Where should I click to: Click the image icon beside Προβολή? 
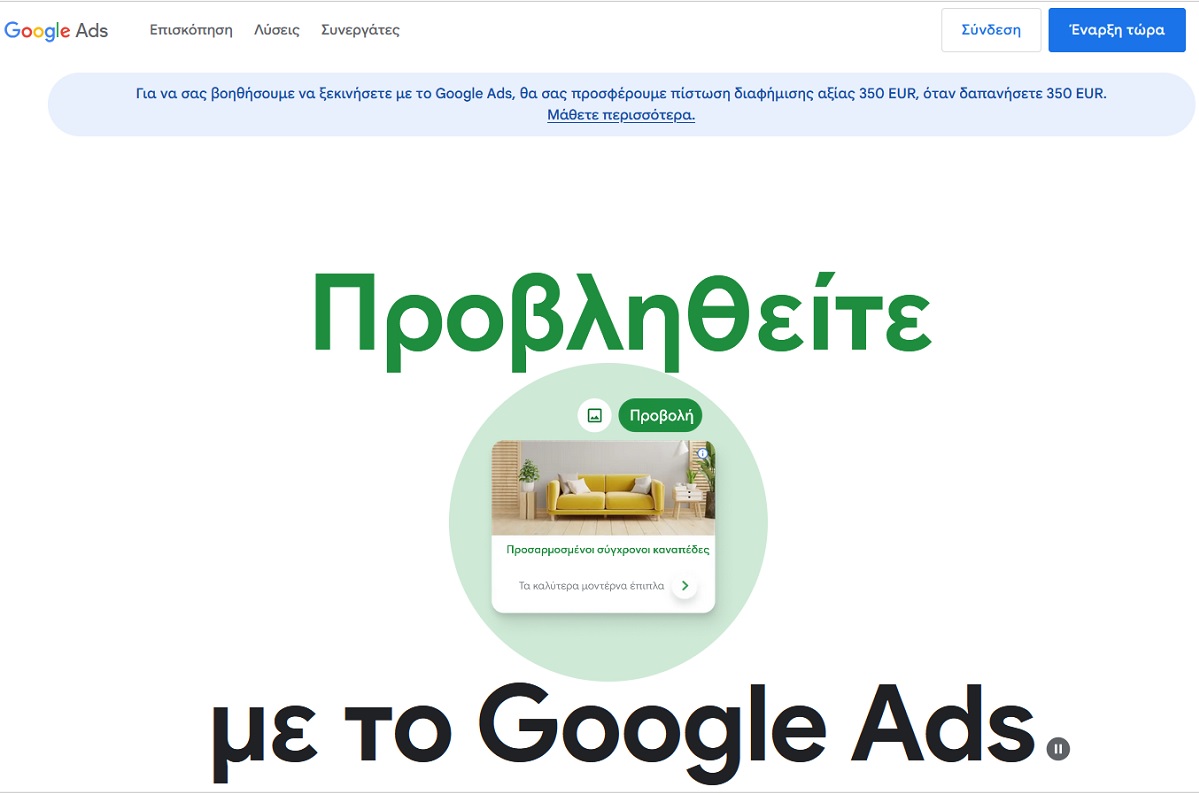click(x=594, y=415)
